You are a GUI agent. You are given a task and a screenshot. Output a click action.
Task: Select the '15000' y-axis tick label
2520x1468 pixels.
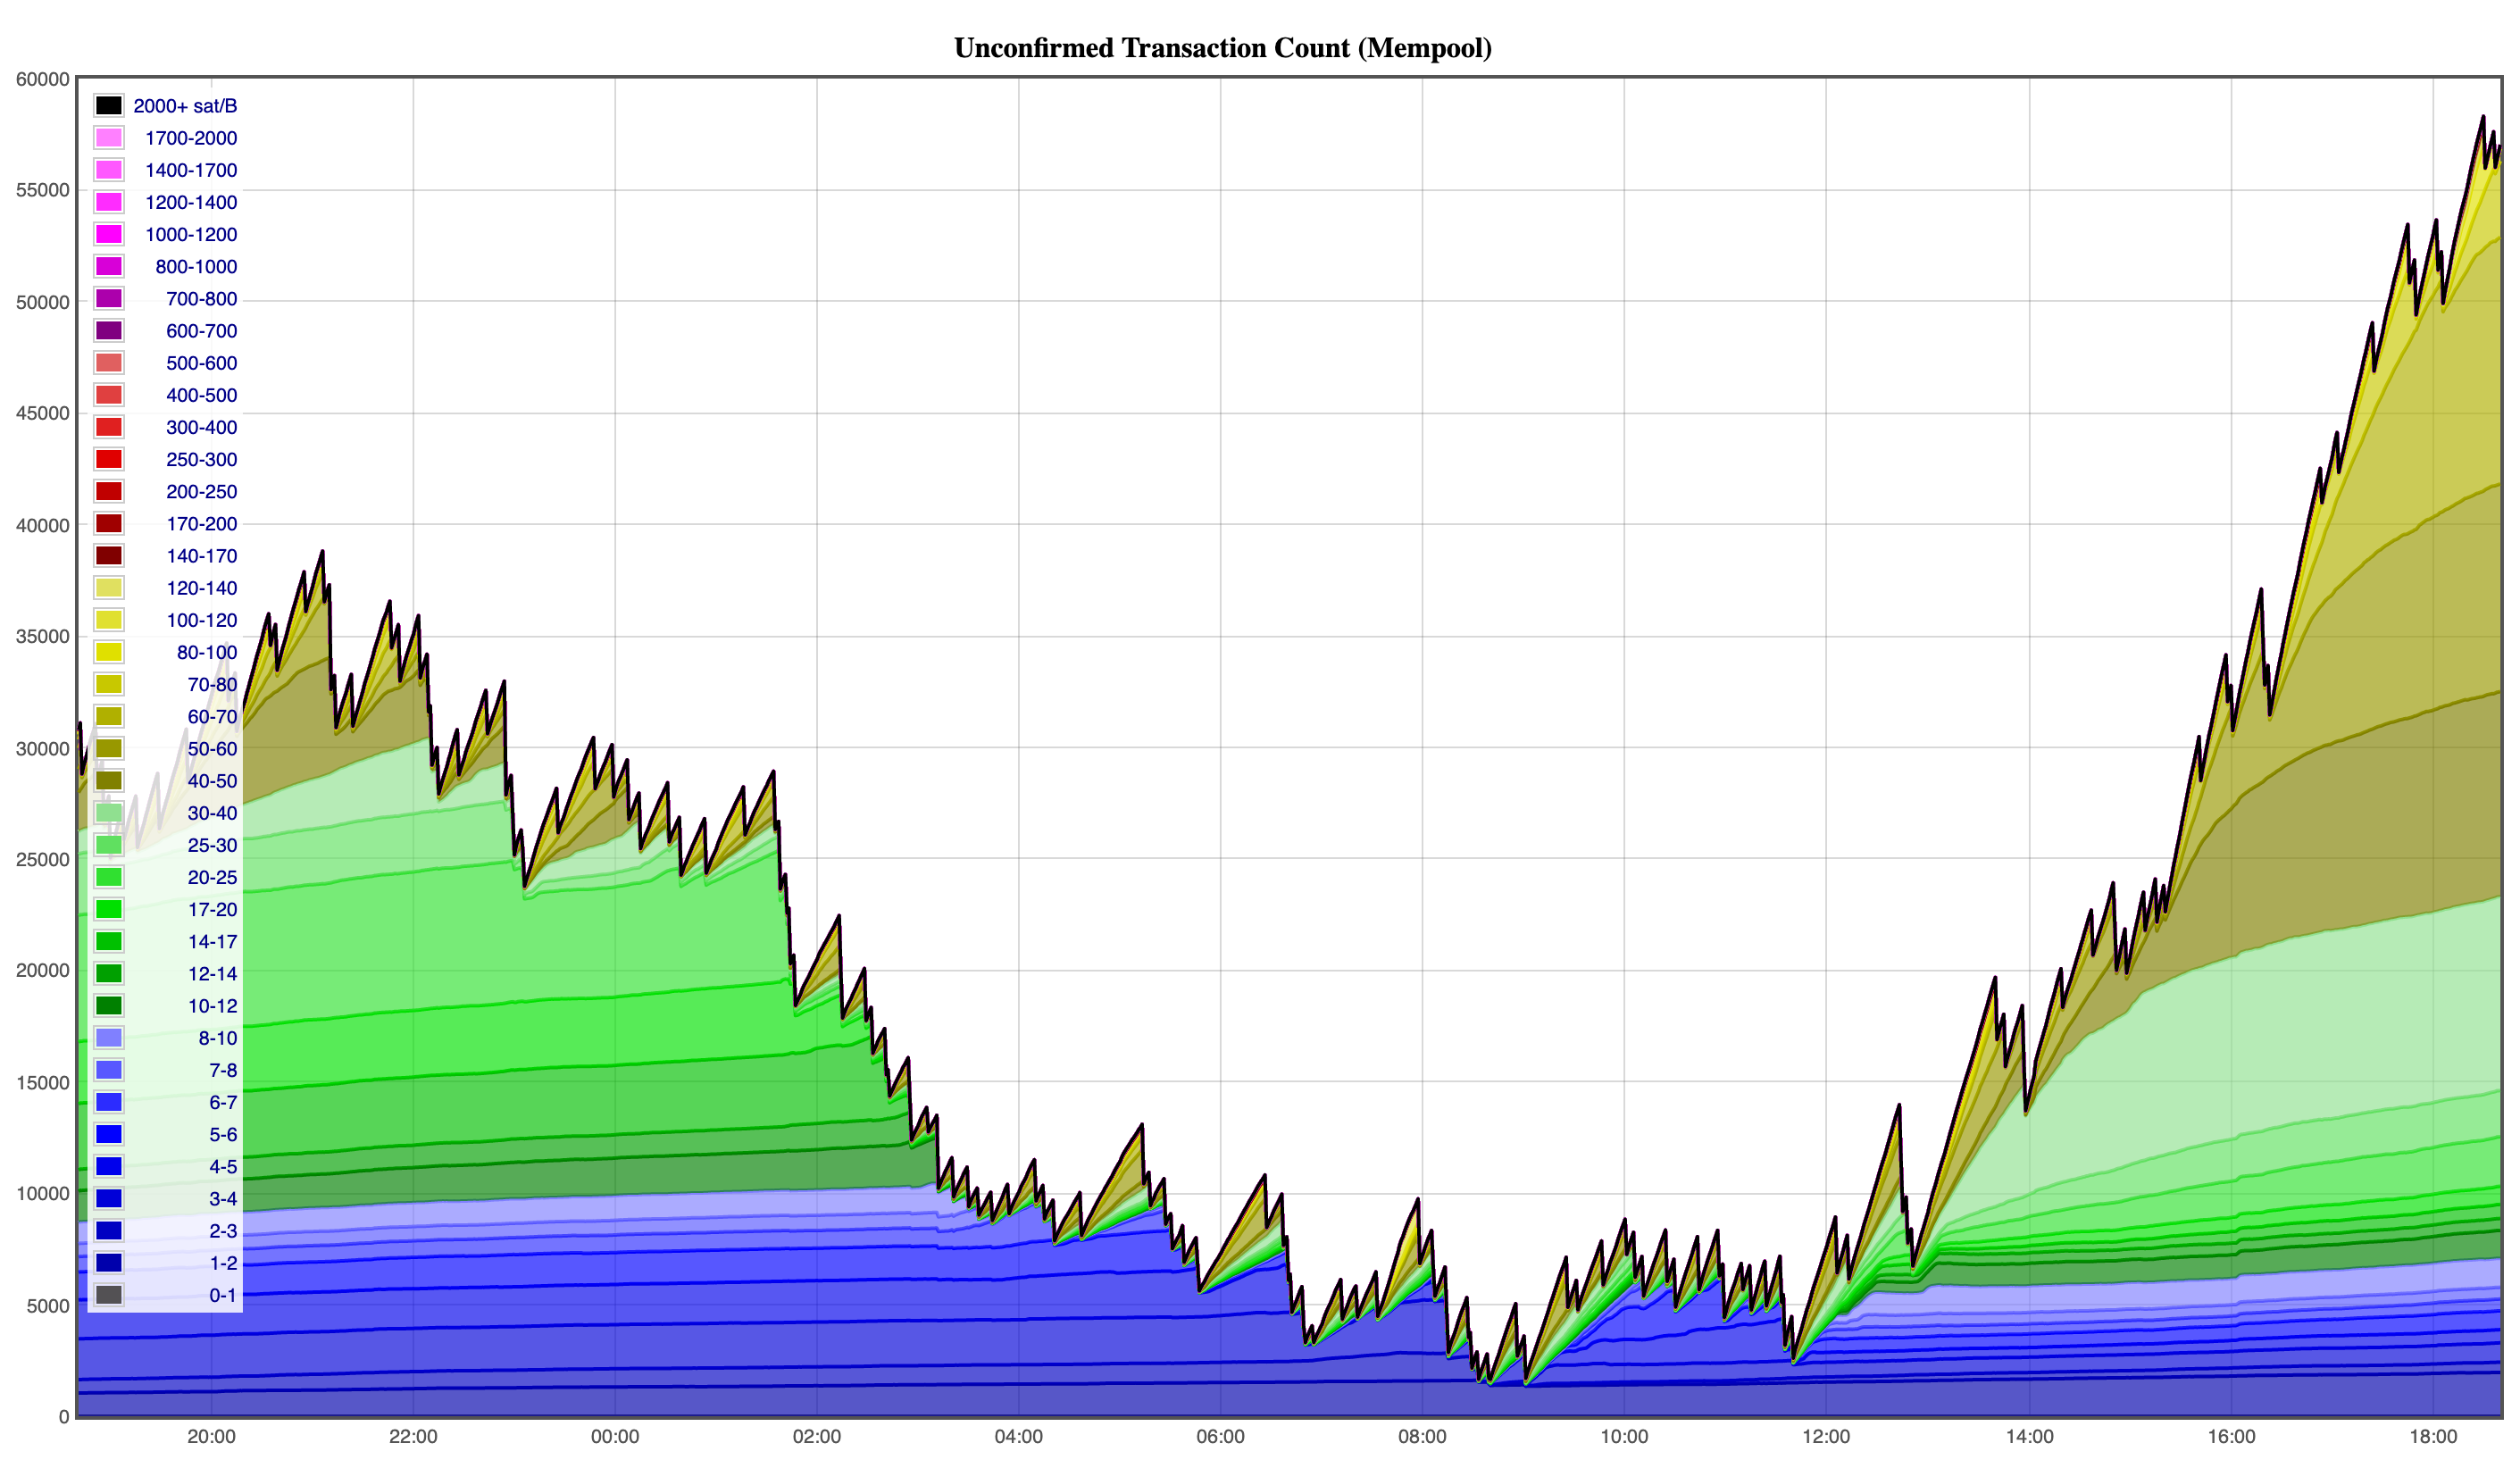(x=43, y=1082)
